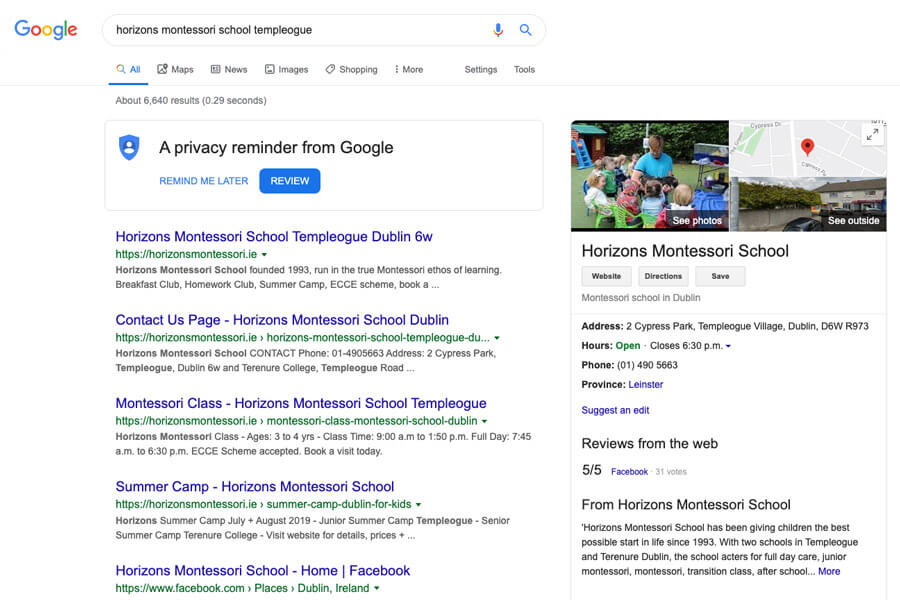Screen dimensions: 900x600
Task: Click the 'Reviews from the web' heading
Action: (650, 444)
